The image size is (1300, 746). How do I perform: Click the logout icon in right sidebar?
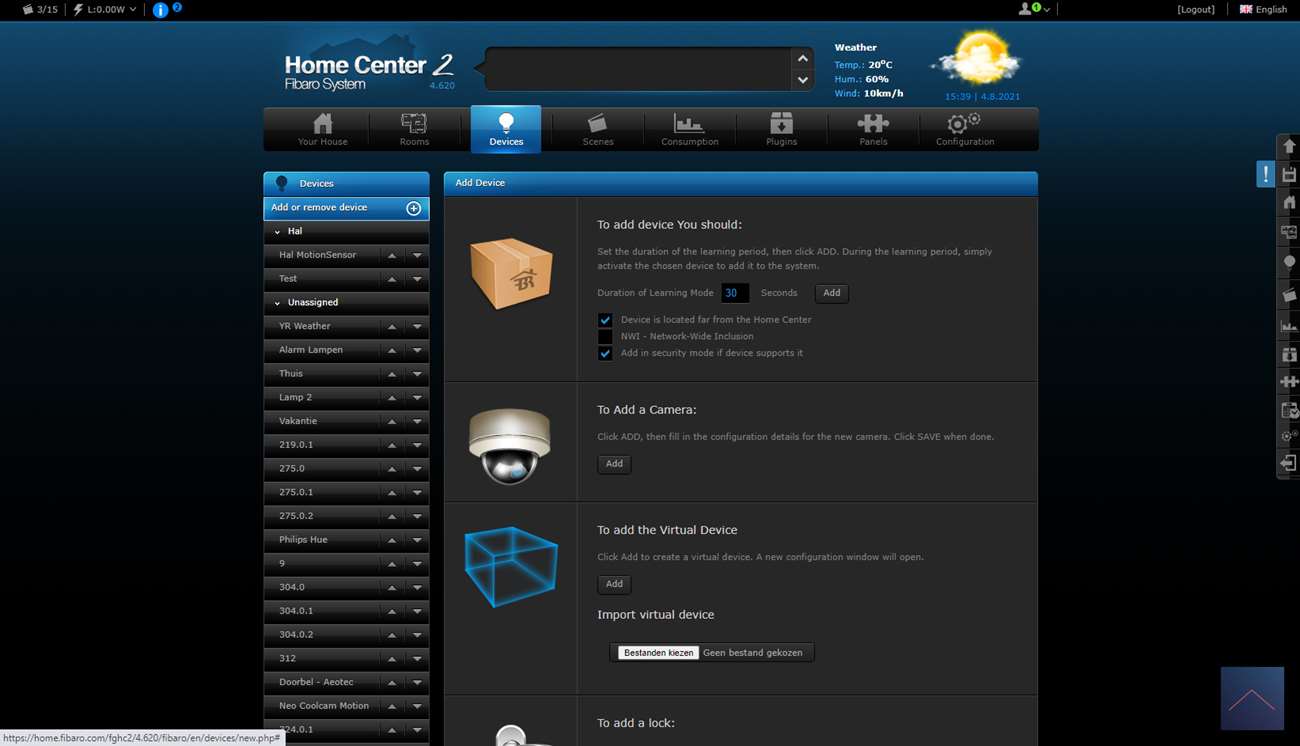(x=1288, y=463)
